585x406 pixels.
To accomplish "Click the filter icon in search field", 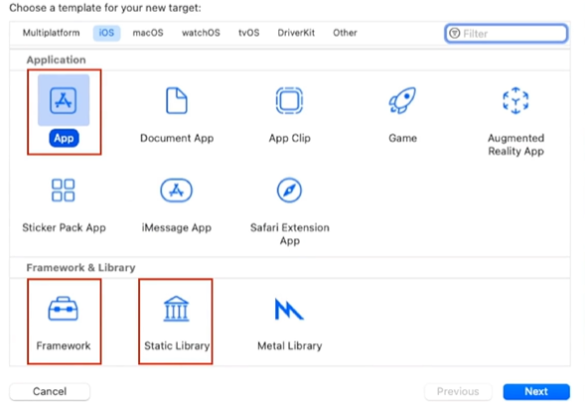I will click(454, 33).
